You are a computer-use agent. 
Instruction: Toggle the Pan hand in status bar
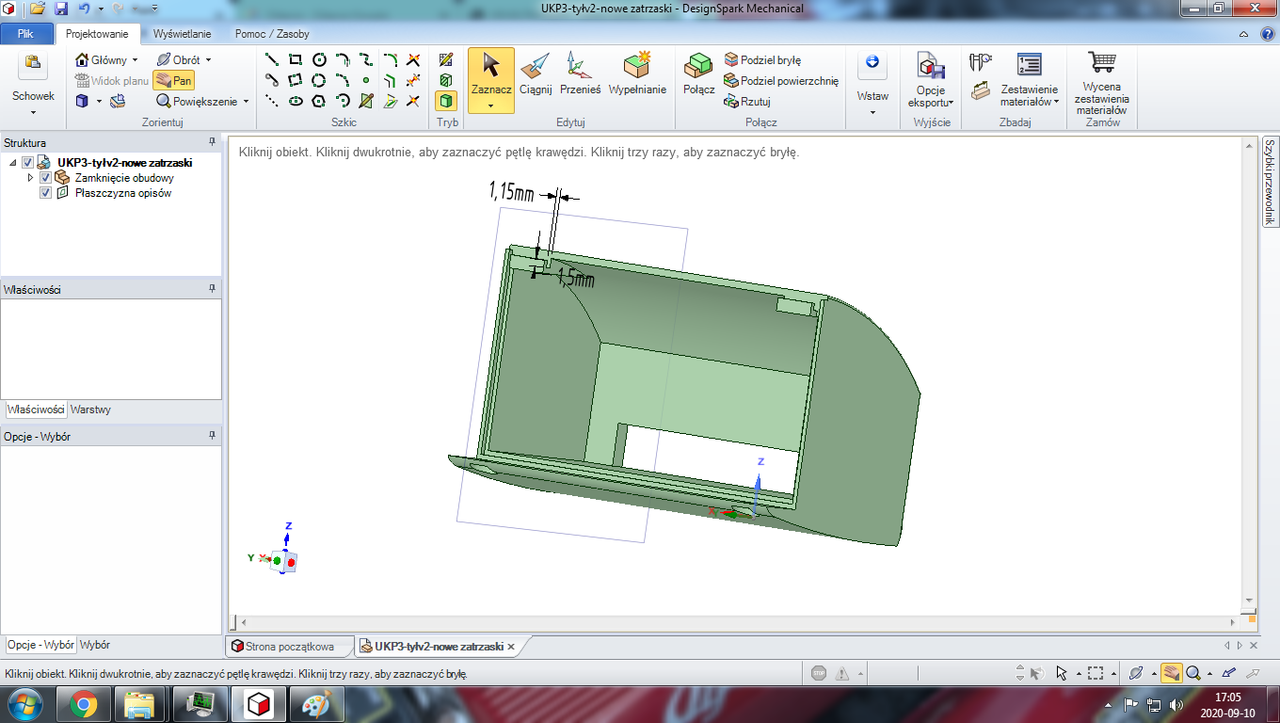point(1171,673)
